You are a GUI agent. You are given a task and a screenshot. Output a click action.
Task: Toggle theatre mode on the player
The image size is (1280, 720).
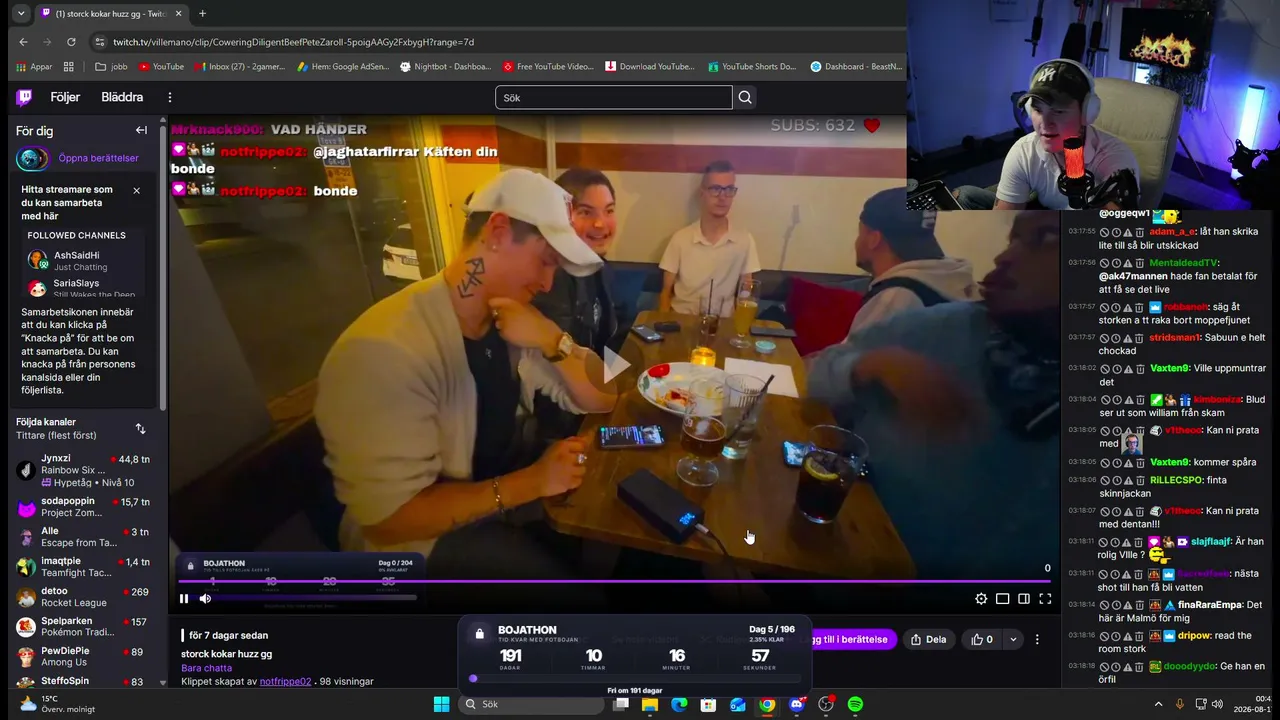tap(1002, 599)
